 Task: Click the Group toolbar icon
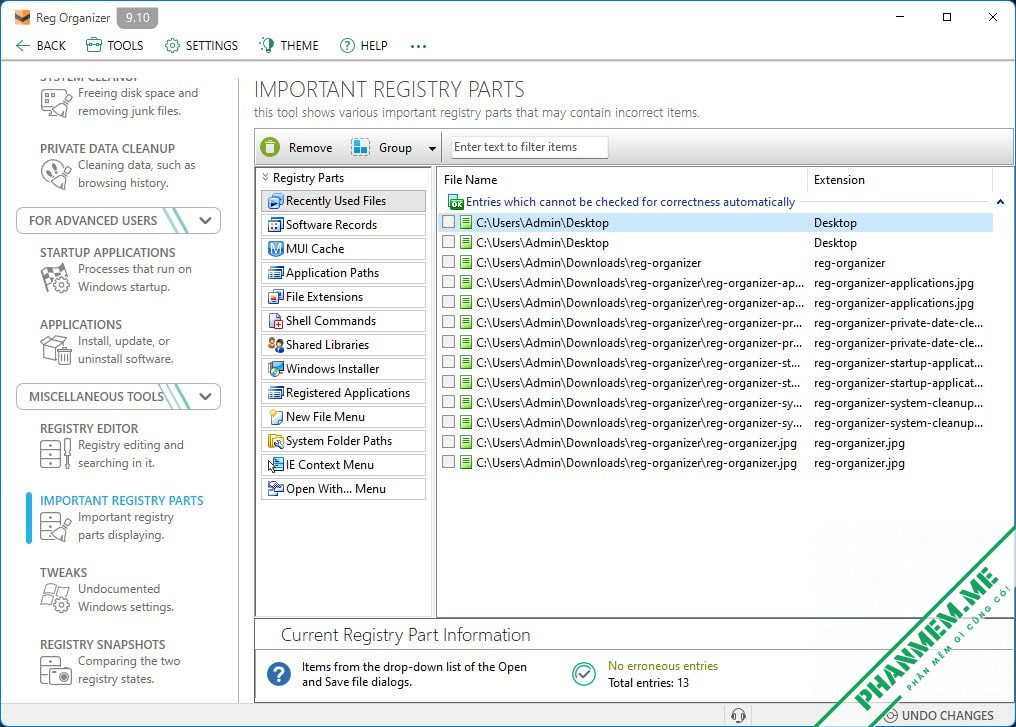pos(360,147)
